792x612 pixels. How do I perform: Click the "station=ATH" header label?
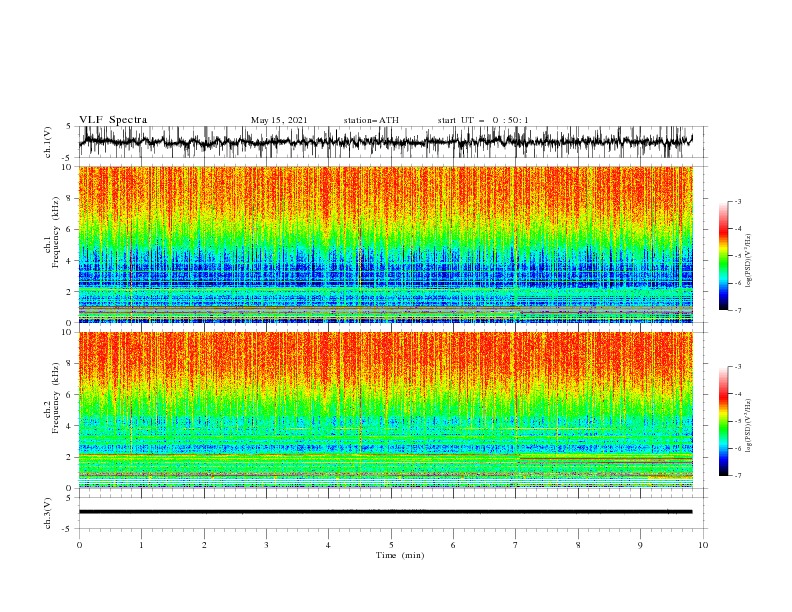coord(371,120)
